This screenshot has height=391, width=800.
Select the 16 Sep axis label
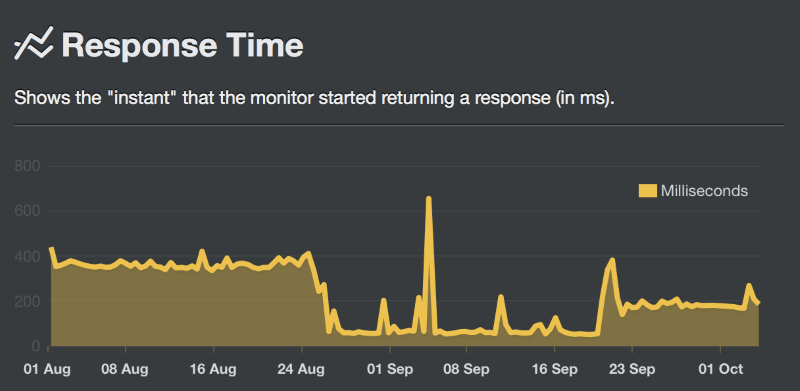(x=554, y=369)
